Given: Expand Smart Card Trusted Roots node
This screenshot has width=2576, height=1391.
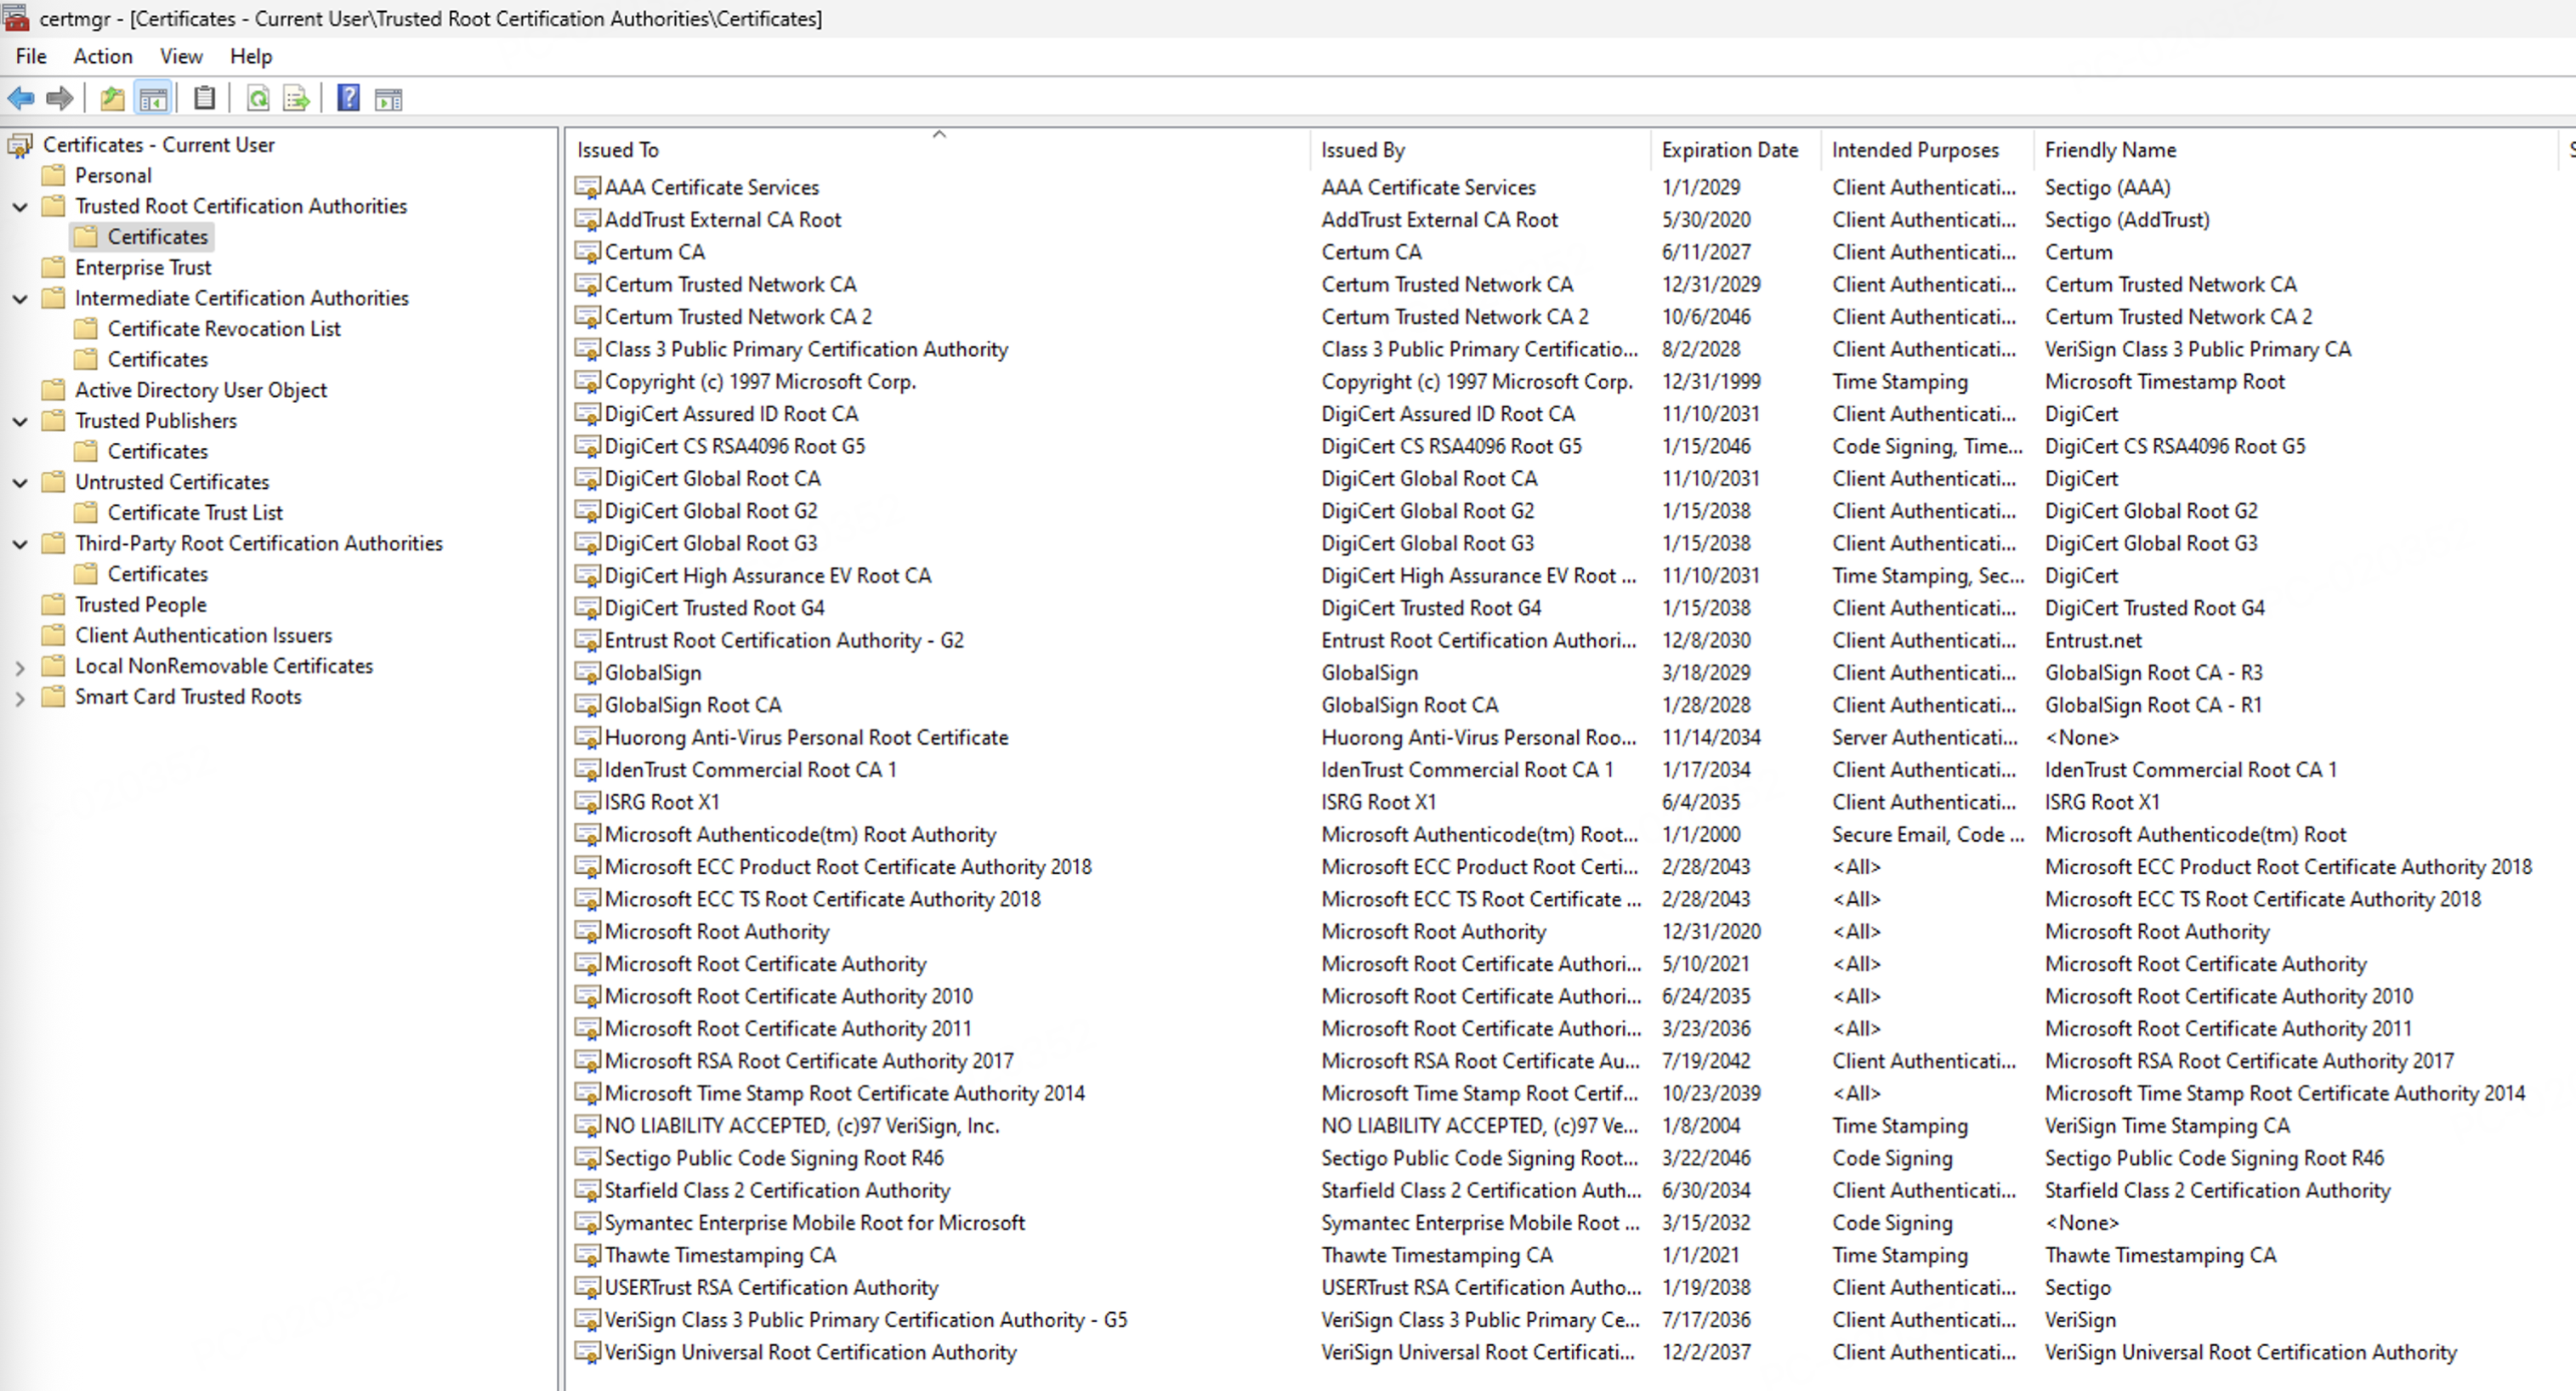Looking at the screenshot, I should coord(20,698).
